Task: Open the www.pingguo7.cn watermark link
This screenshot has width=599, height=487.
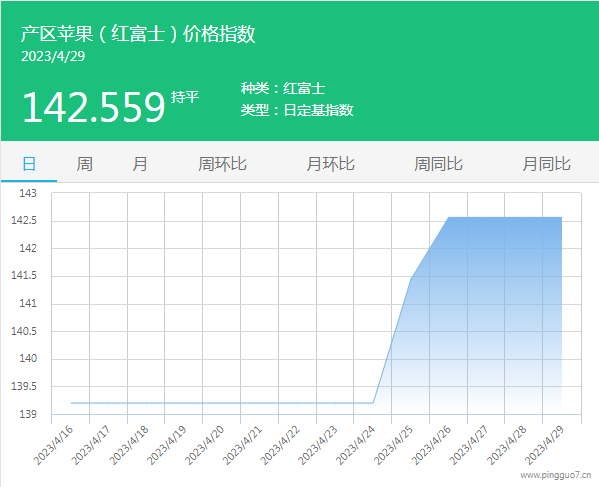Action: click(x=556, y=475)
